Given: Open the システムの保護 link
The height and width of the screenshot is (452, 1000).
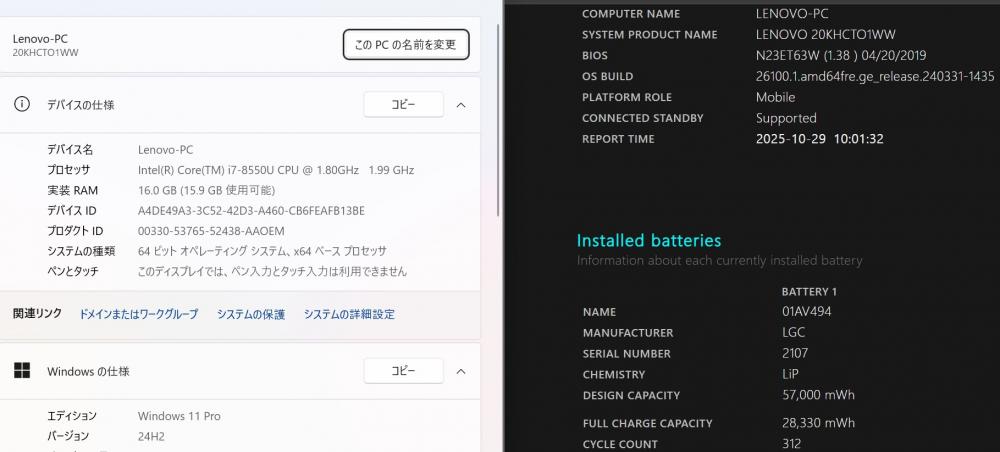Looking at the screenshot, I should (251, 314).
